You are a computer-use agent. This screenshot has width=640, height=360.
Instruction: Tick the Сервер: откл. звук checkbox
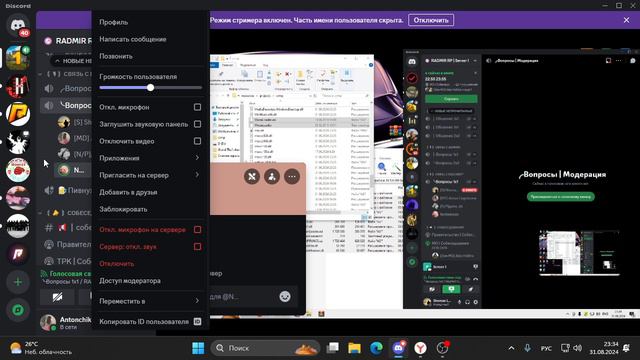tap(197, 247)
